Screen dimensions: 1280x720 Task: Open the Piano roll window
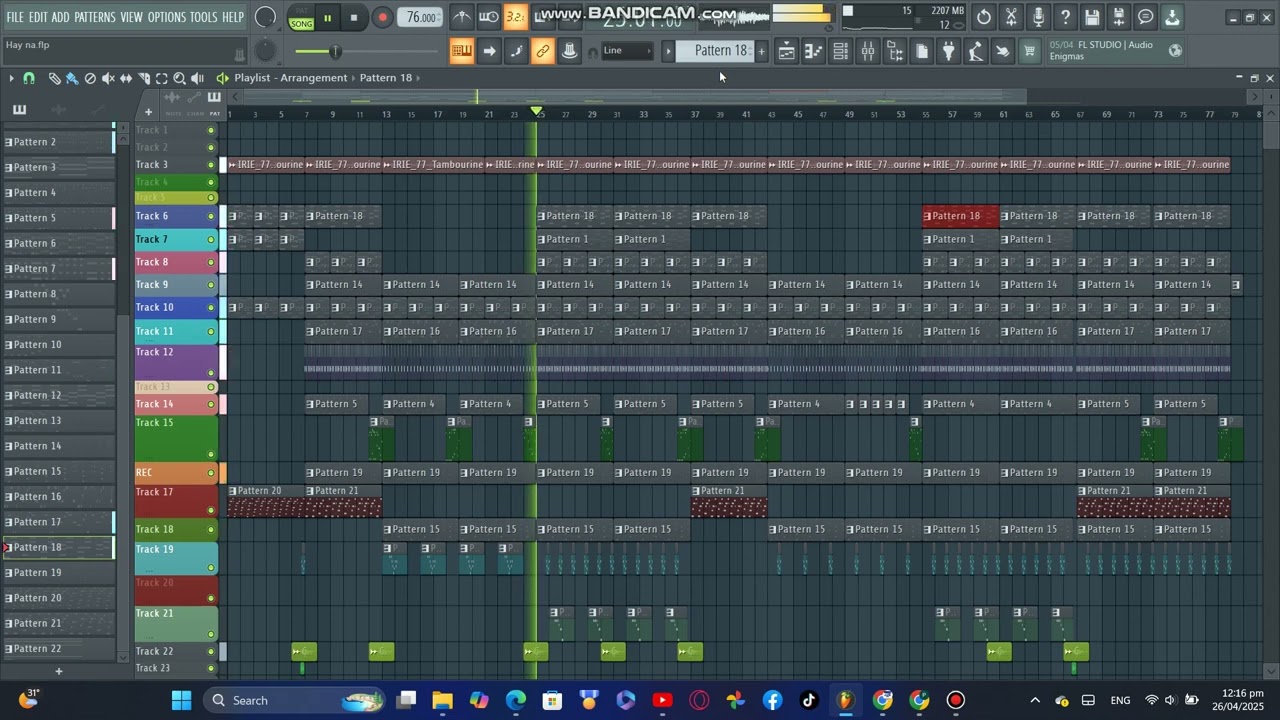[x=814, y=51]
